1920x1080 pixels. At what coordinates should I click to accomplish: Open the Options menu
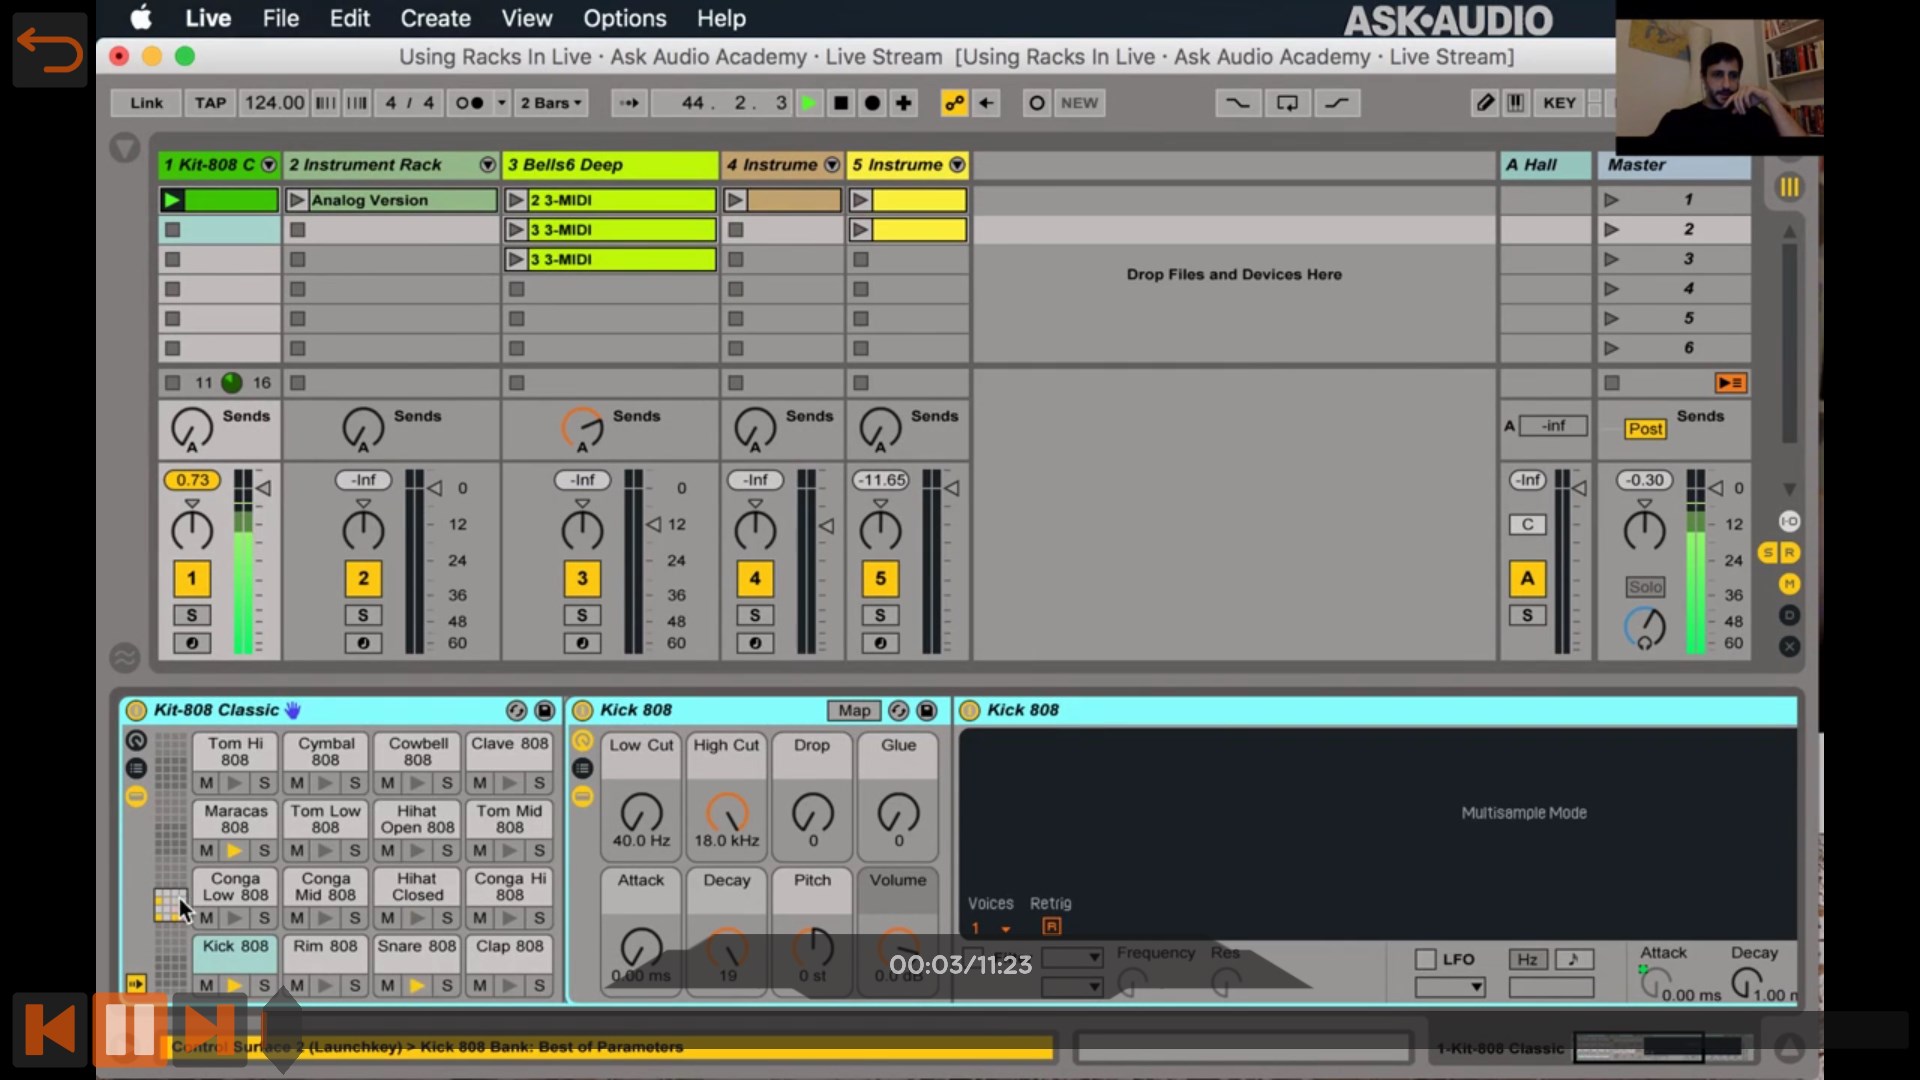625,18
